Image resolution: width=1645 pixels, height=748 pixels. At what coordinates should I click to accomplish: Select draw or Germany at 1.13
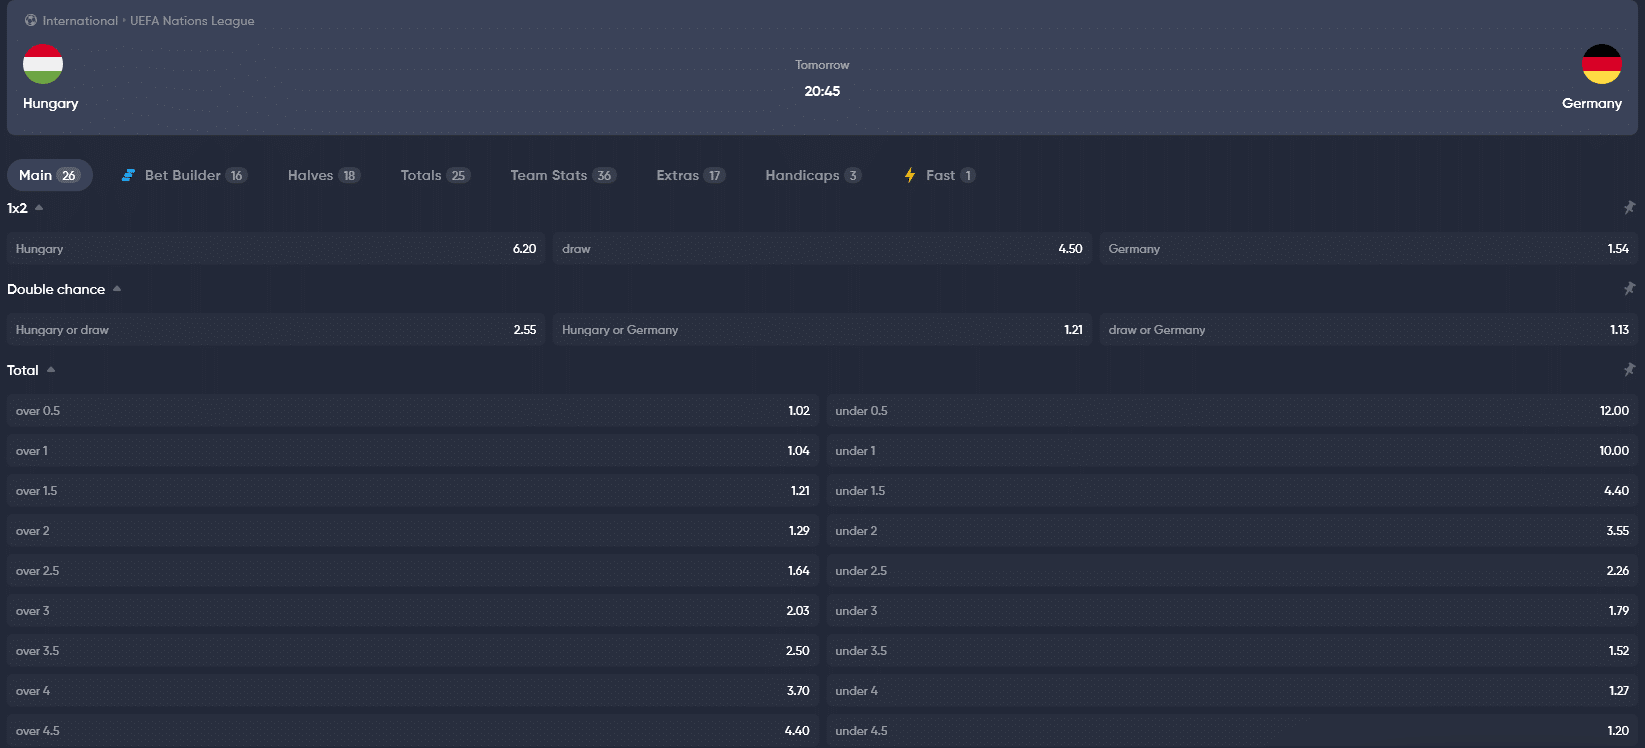point(1368,330)
